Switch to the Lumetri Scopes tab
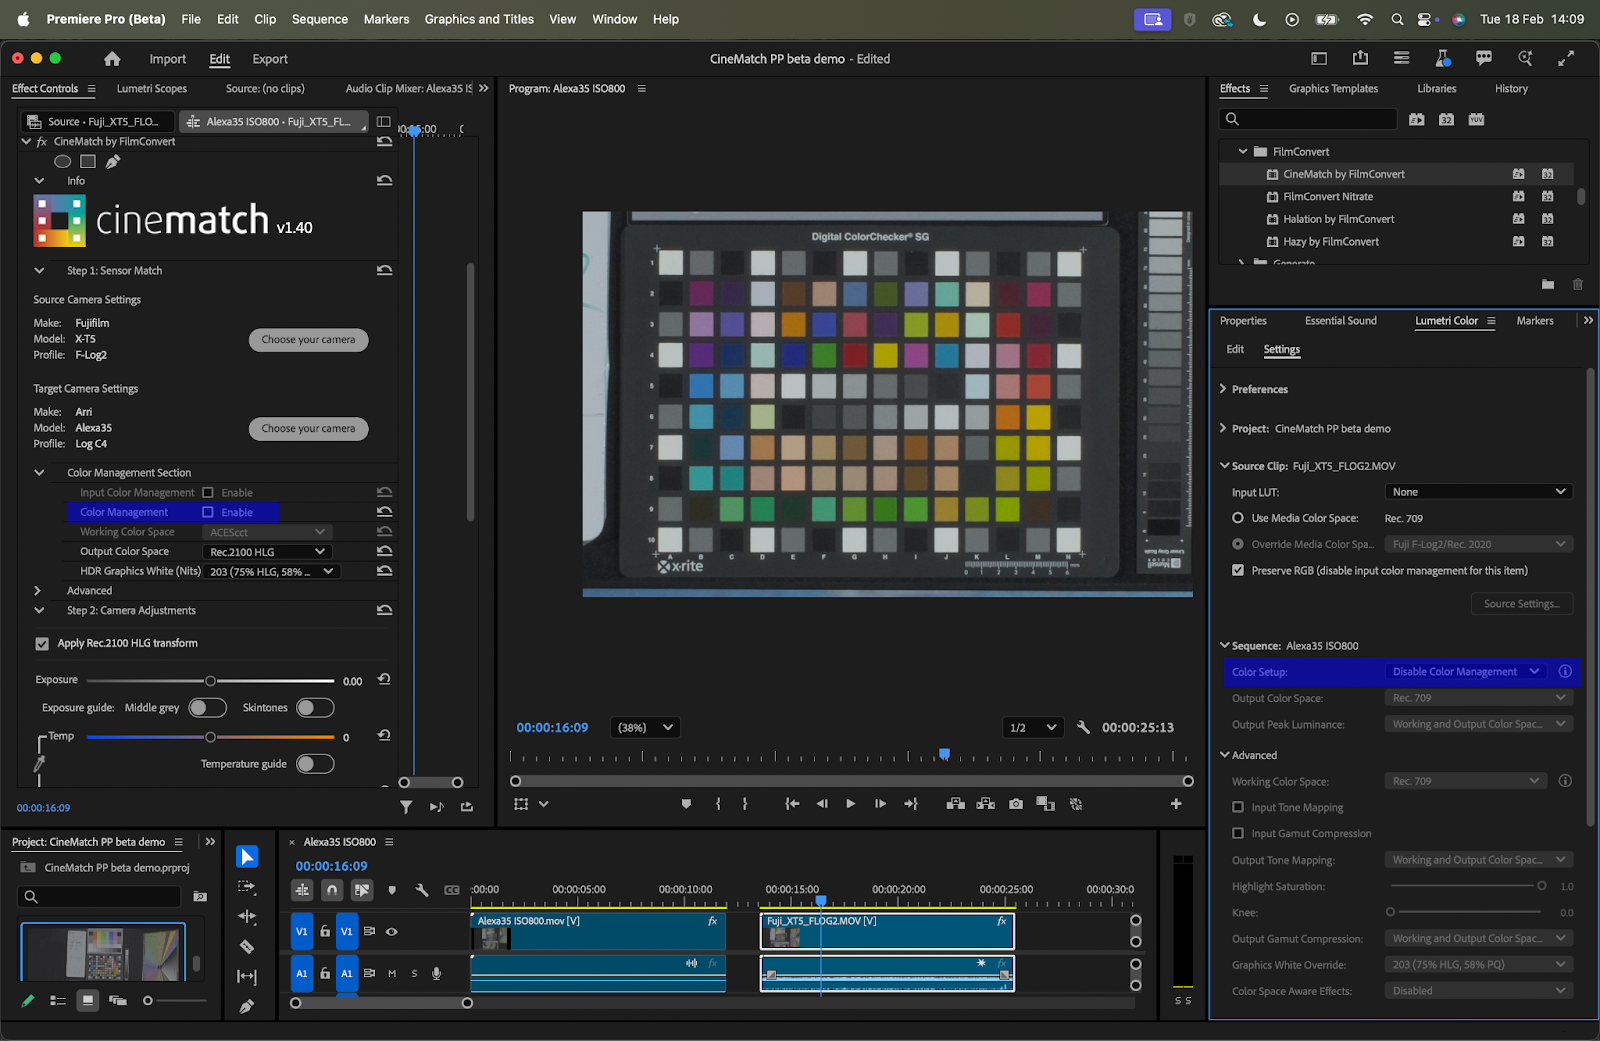Screen dimensions: 1600x1041 coord(152,89)
